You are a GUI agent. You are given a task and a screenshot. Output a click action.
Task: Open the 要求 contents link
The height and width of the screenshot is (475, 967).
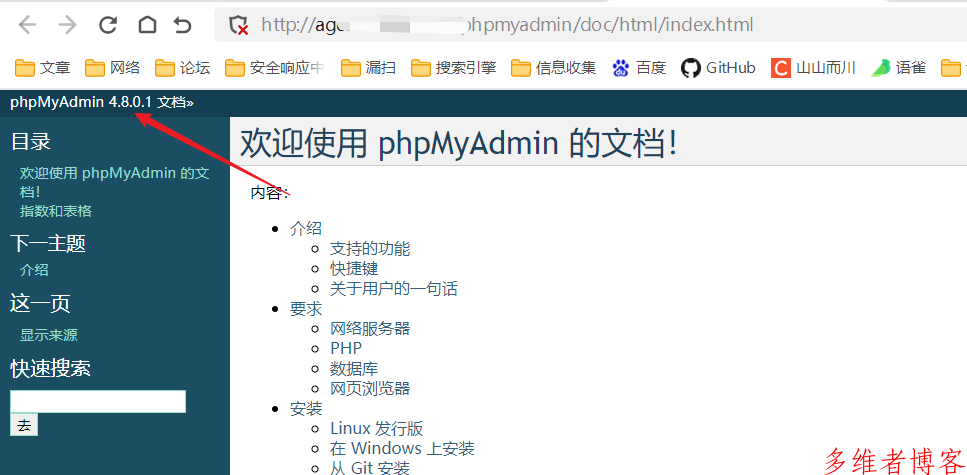(x=306, y=308)
